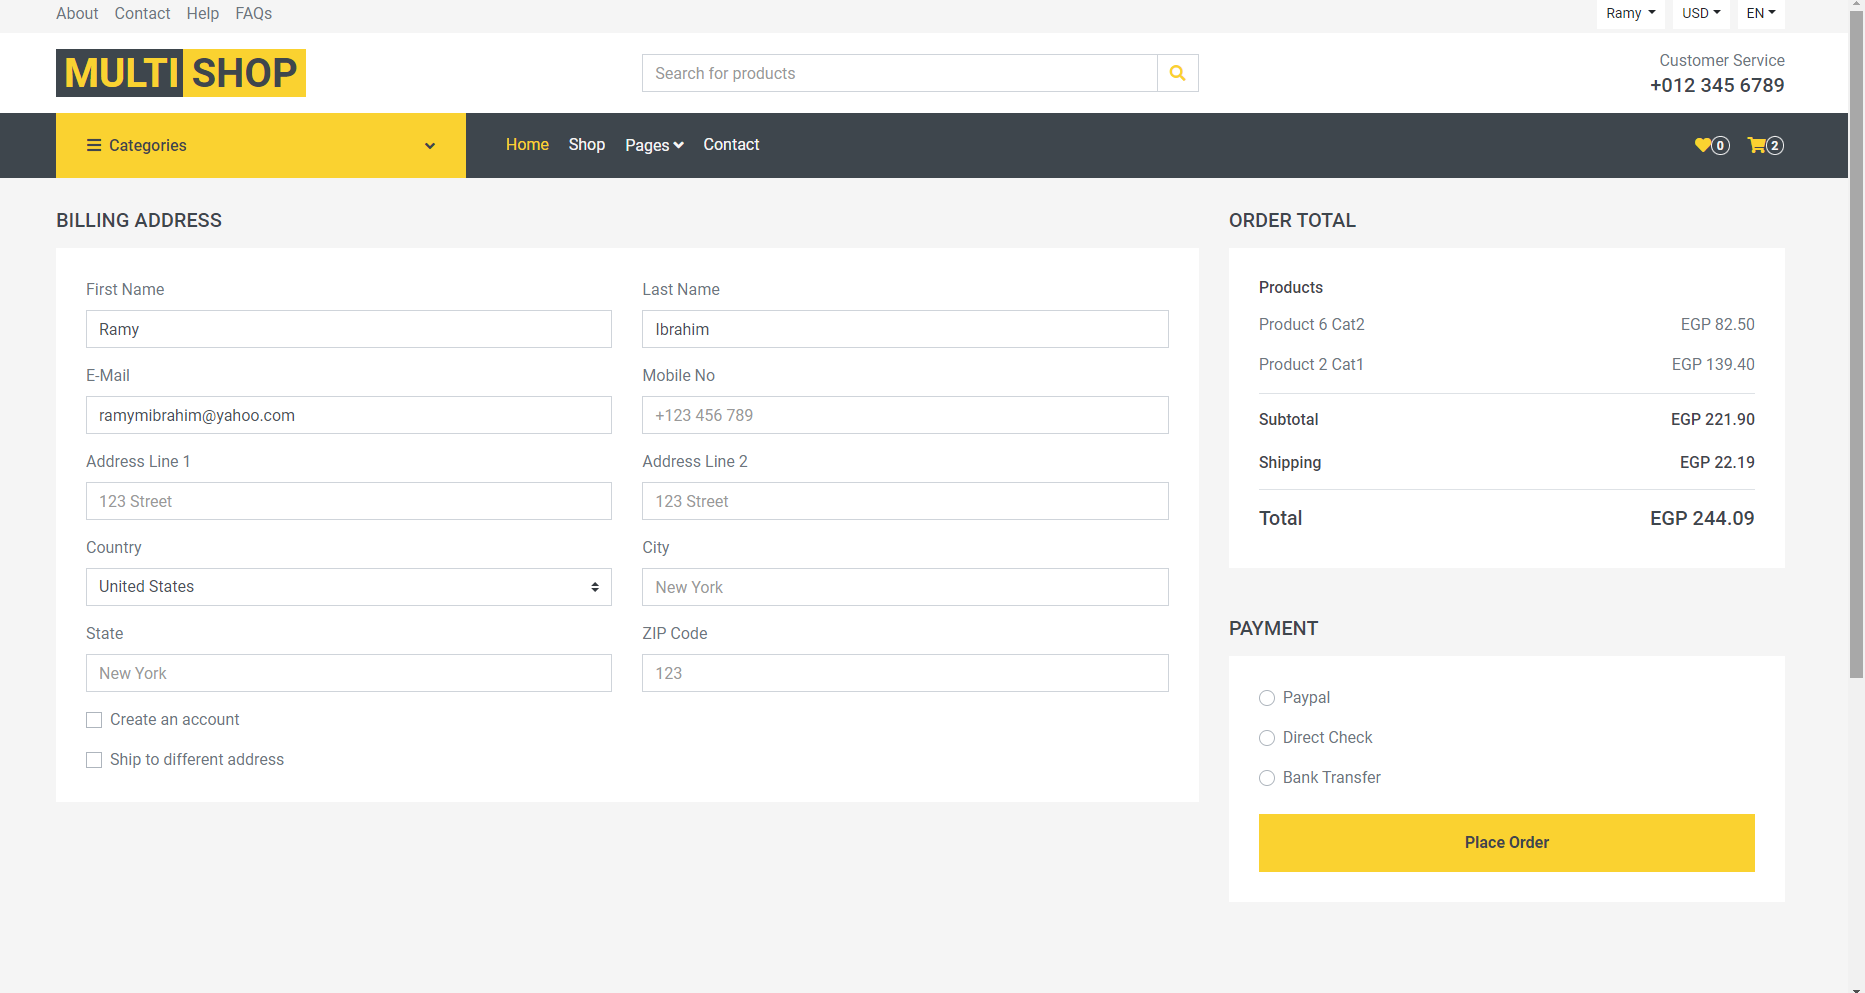Viewport: 1865px width, 993px height.
Task: Expand the Categories dropdown
Action: point(430,145)
